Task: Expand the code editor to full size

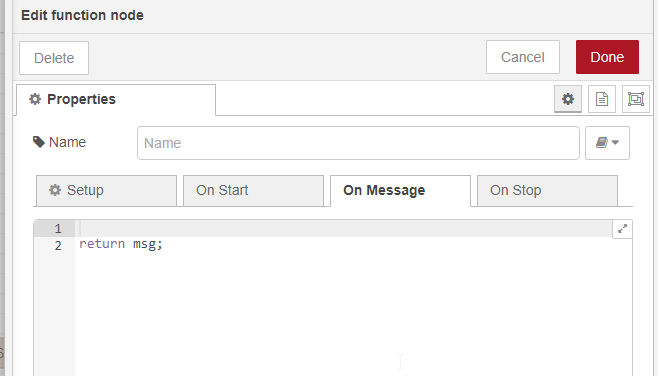Action: click(x=622, y=229)
